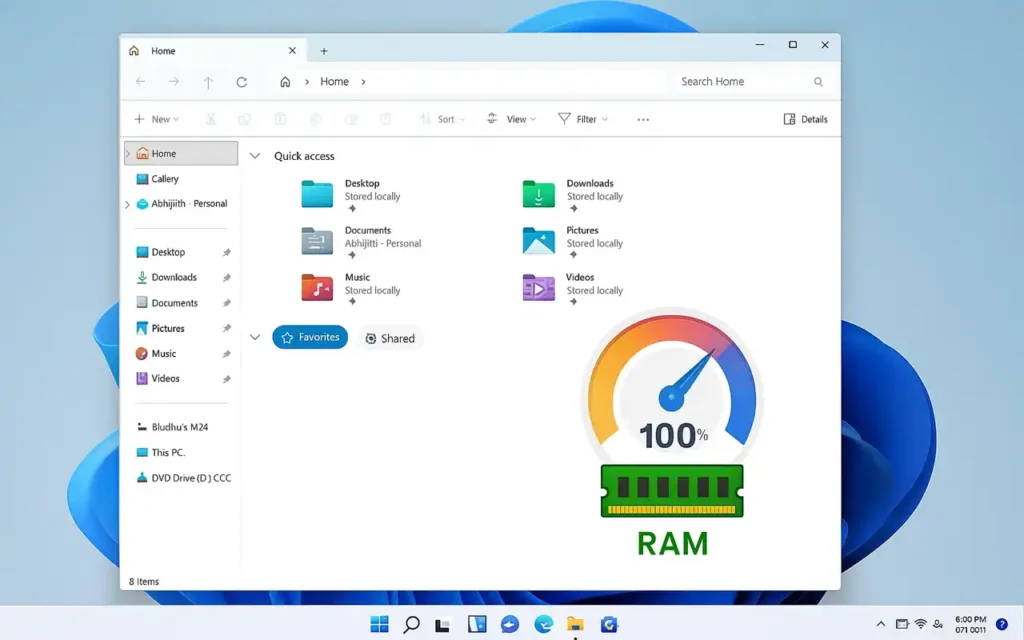Switch to the Shared filter pill
The image size is (1024, 640).
390,337
